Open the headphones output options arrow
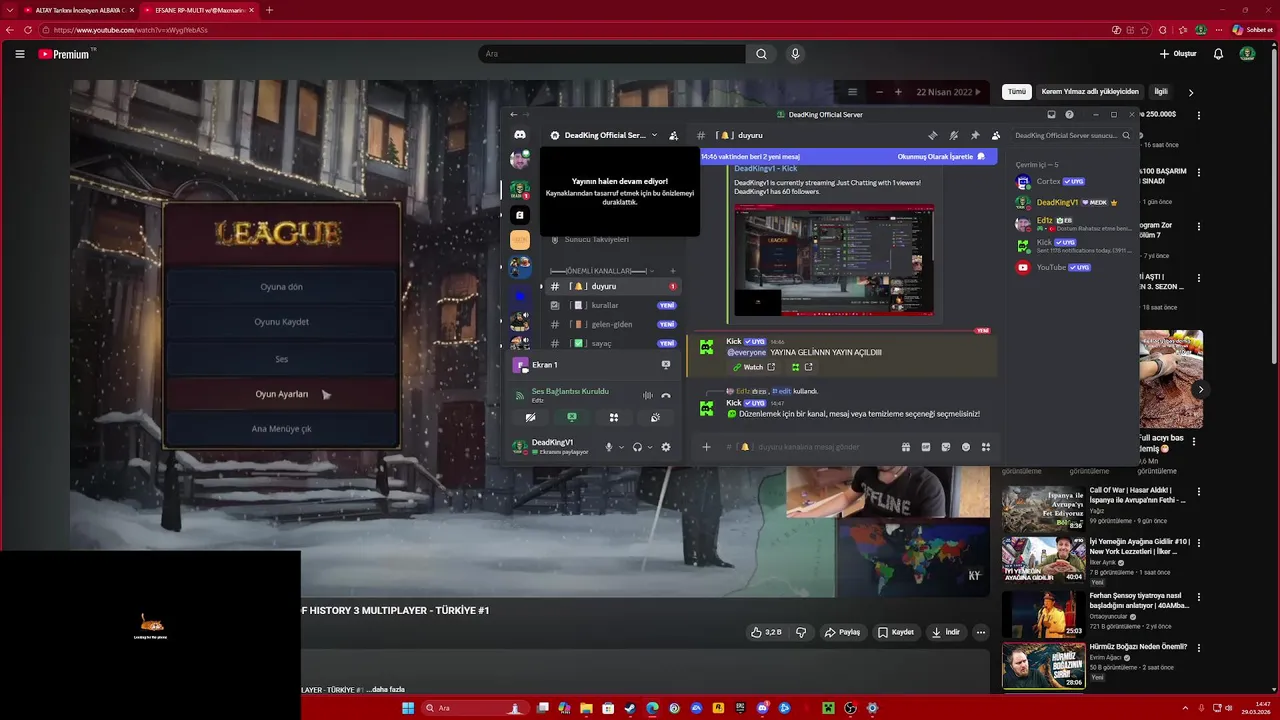The height and width of the screenshot is (720, 1280). pos(650,447)
